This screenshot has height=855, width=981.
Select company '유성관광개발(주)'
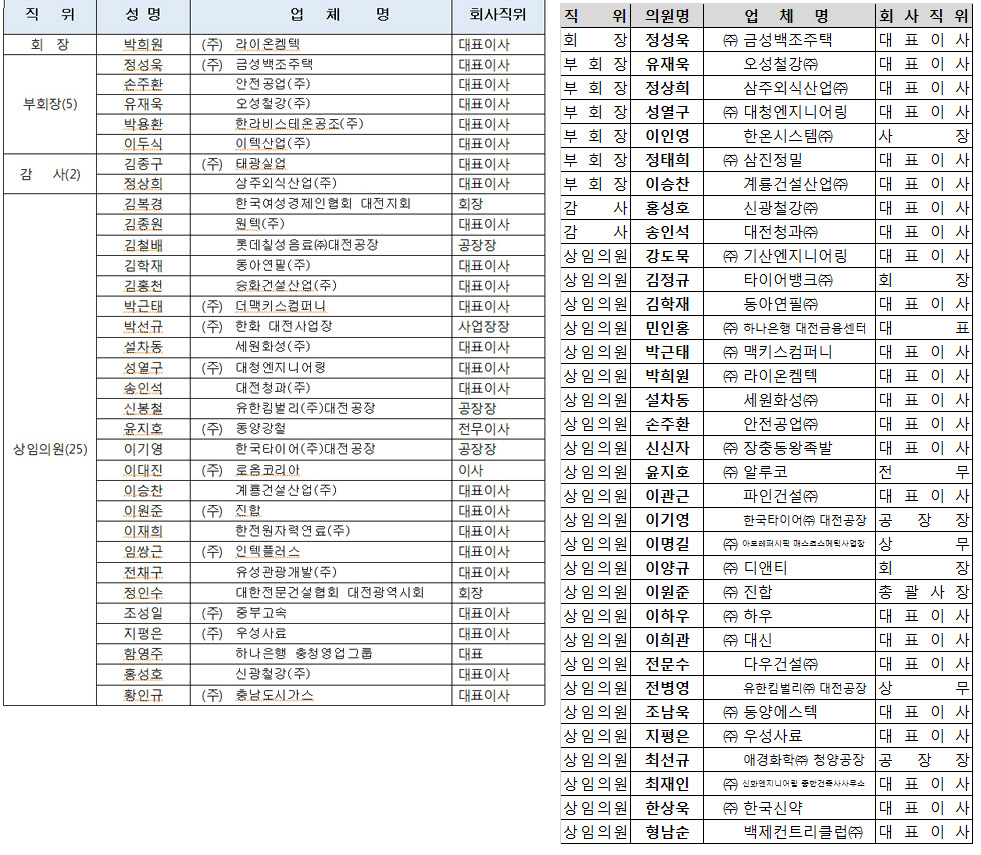click(286, 572)
